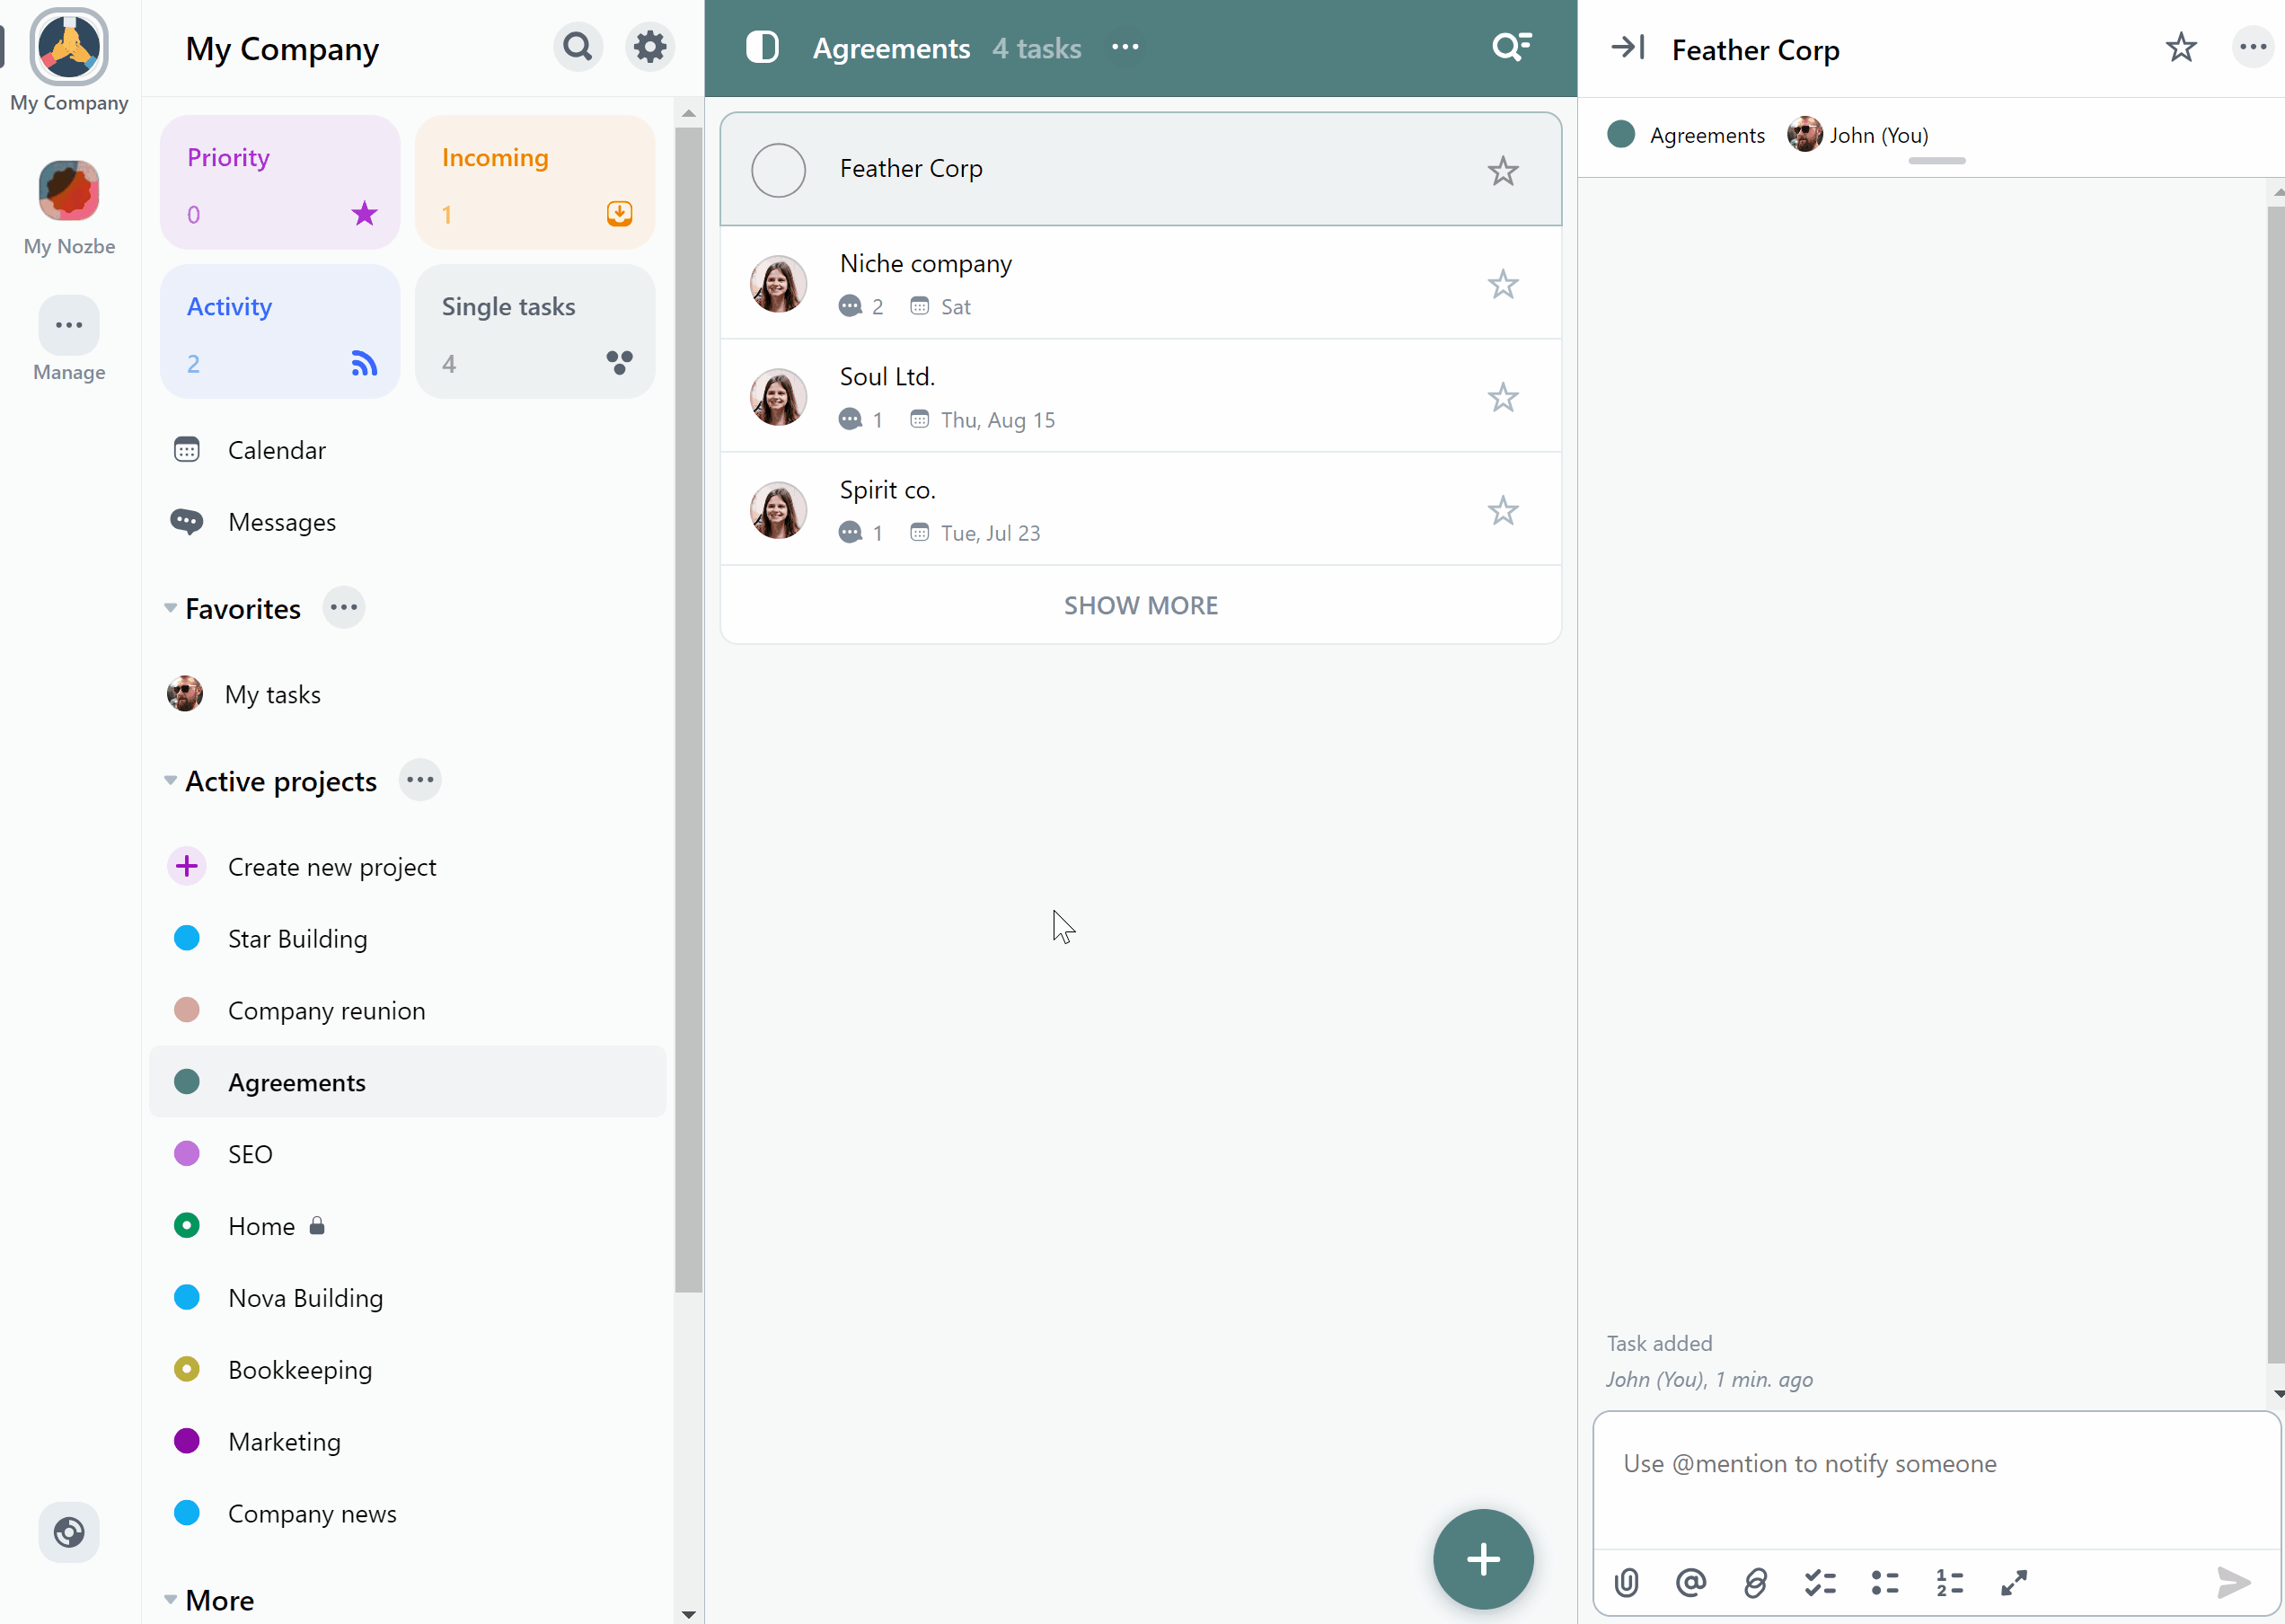Click the checklist icon in comment toolbar
This screenshot has height=1624, width=2285.
[x=1817, y=1580]
